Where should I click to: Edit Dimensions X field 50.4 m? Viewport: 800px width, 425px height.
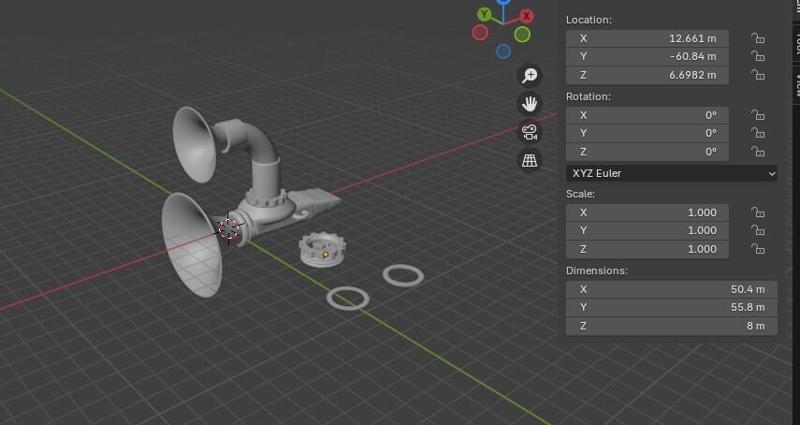671,289
